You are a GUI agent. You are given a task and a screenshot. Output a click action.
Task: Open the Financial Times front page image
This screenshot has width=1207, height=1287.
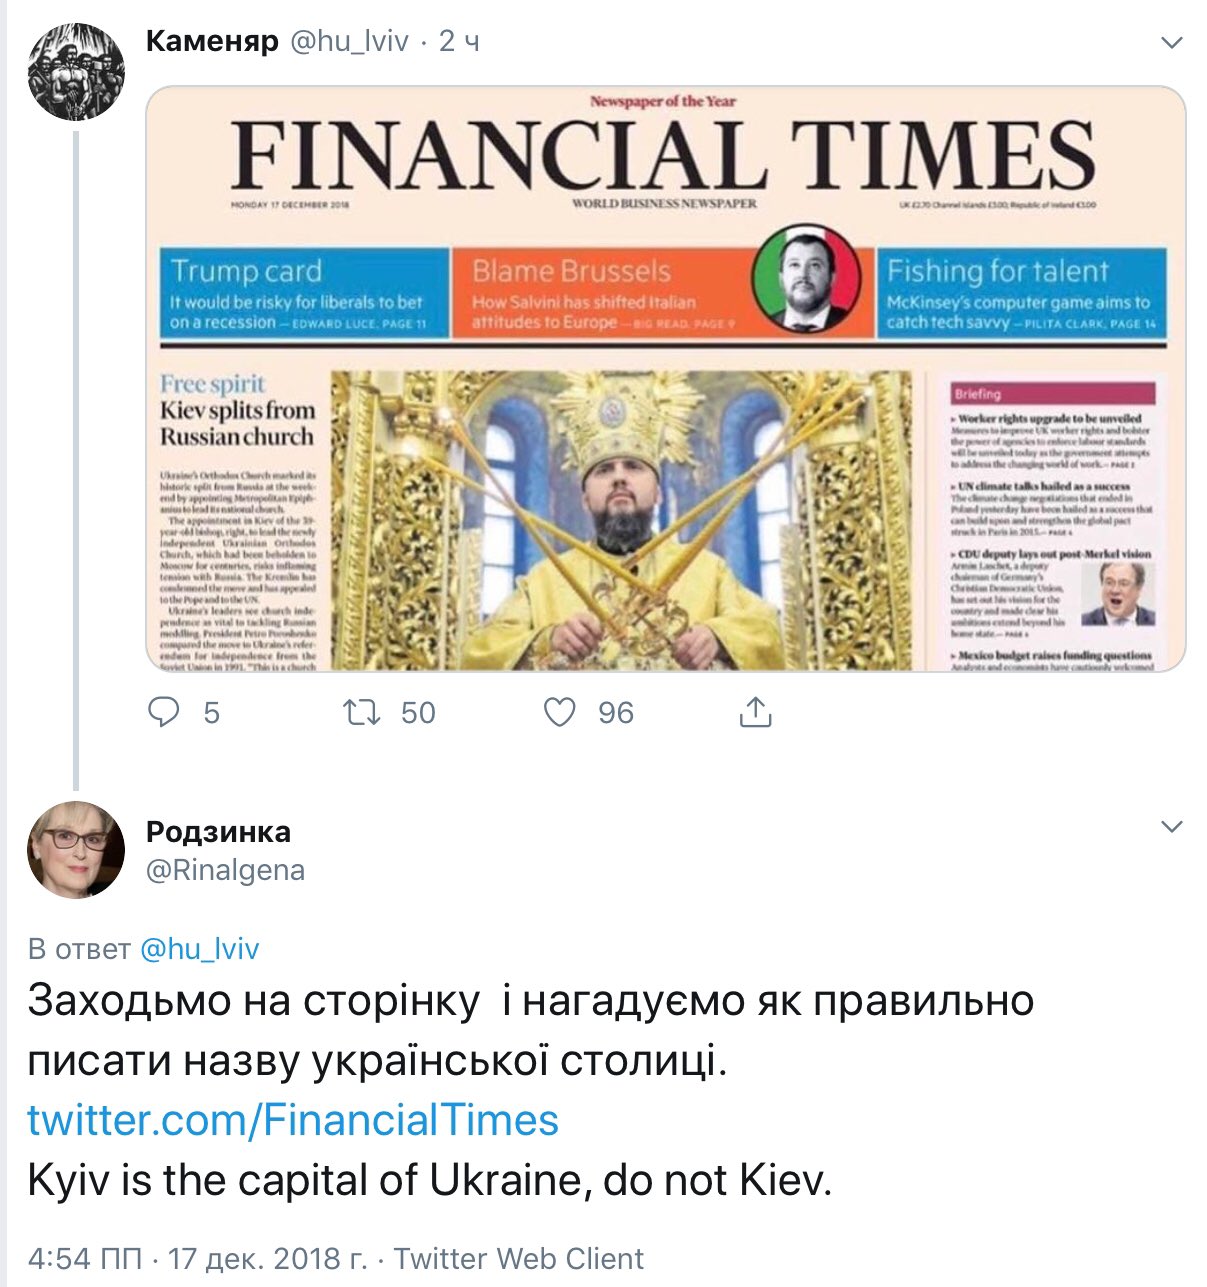665,378
